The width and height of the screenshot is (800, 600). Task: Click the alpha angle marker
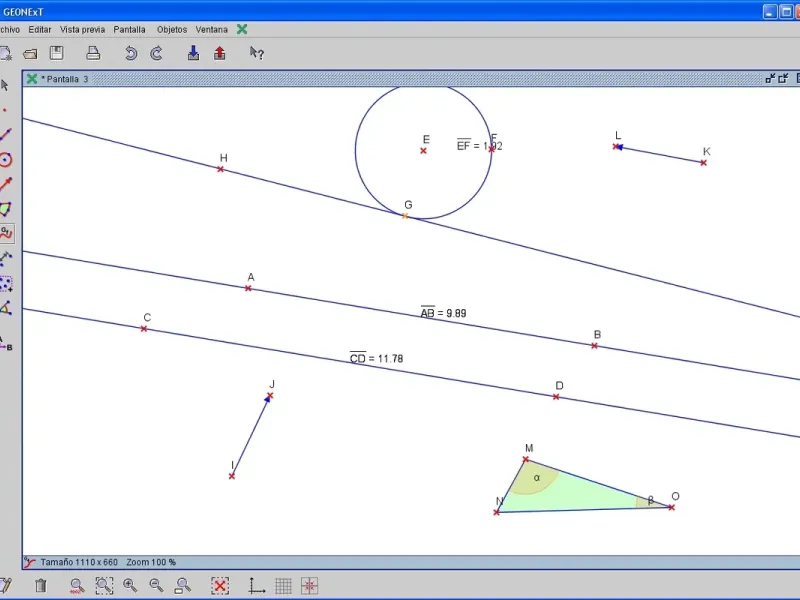tap(537, 478)
